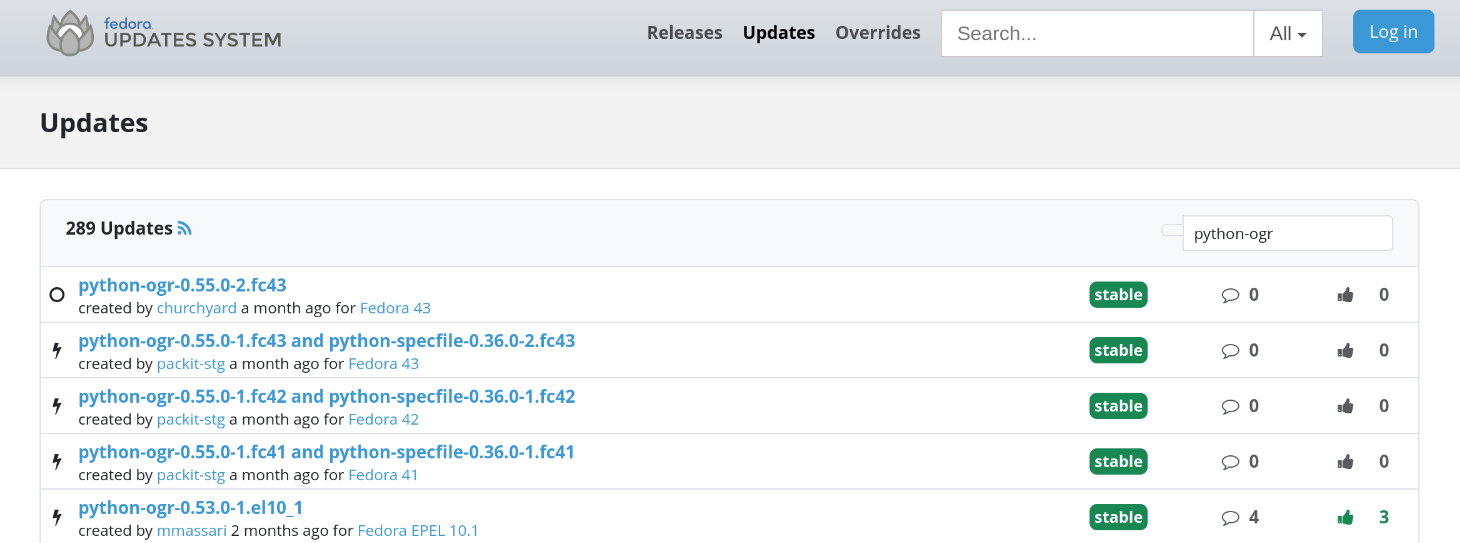
Task: Click comment bubble icon for python-ogr-0.55.0-1.fc42 row
Action: [x=1230, y=406]
